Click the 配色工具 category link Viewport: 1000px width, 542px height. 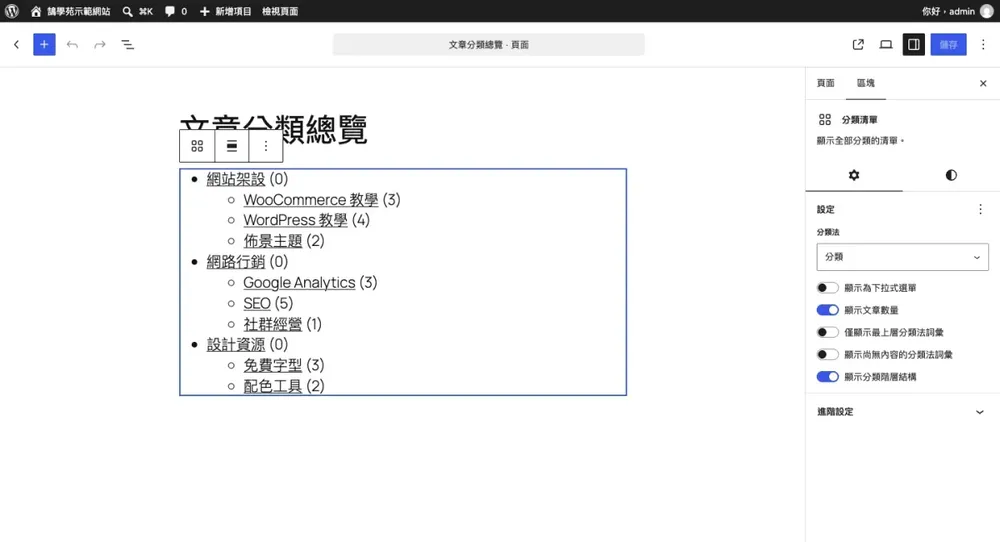pyautogui.click(x=272, y=386)
